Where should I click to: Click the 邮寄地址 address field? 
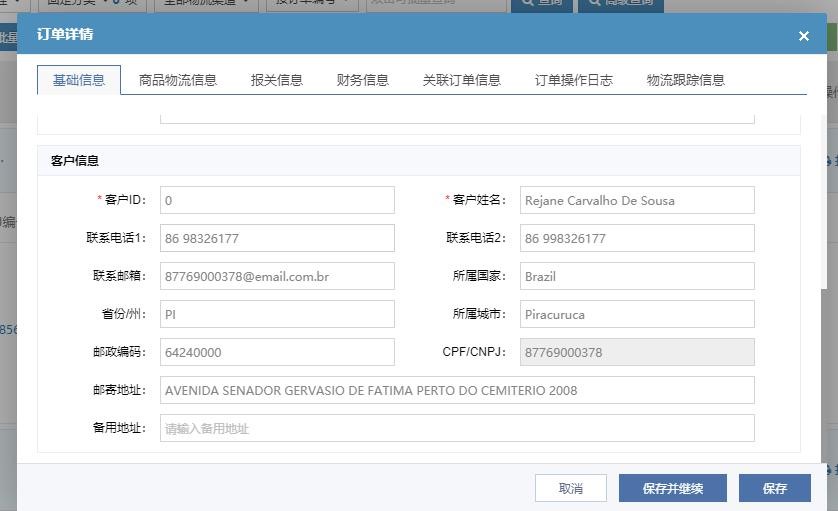457,390
